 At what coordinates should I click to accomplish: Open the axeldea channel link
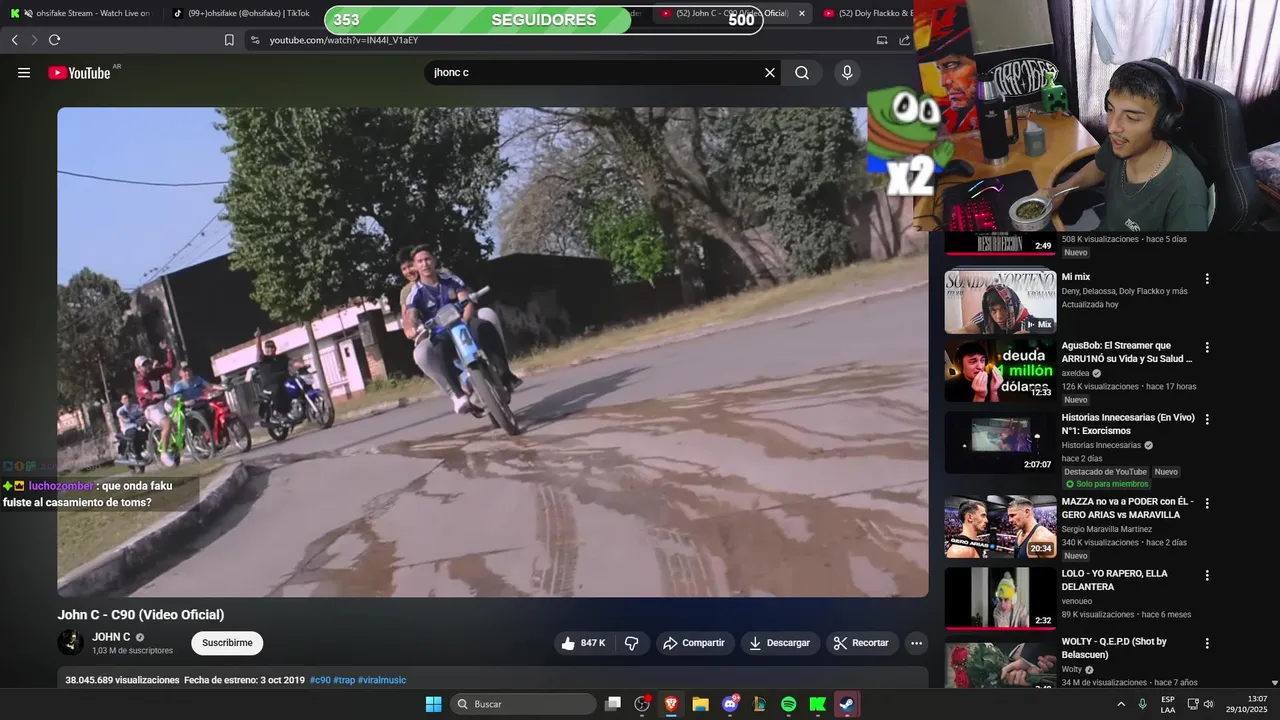pyautogui.click(x=1077, y=373)
